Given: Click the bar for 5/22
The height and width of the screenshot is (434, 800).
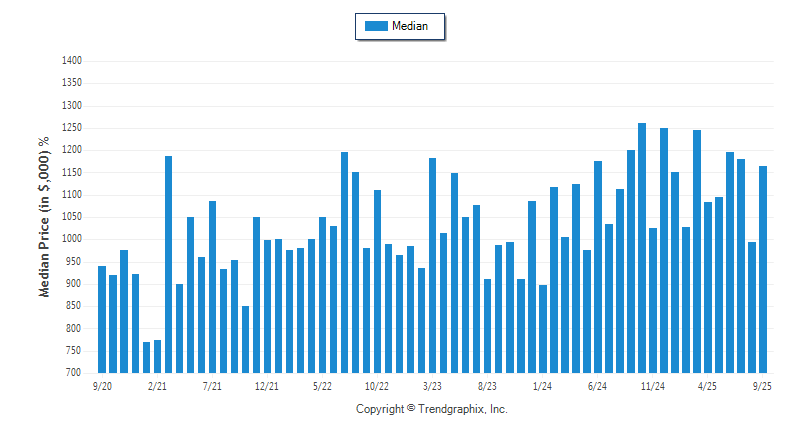Looking at the screenshot, I should [322, 295].
